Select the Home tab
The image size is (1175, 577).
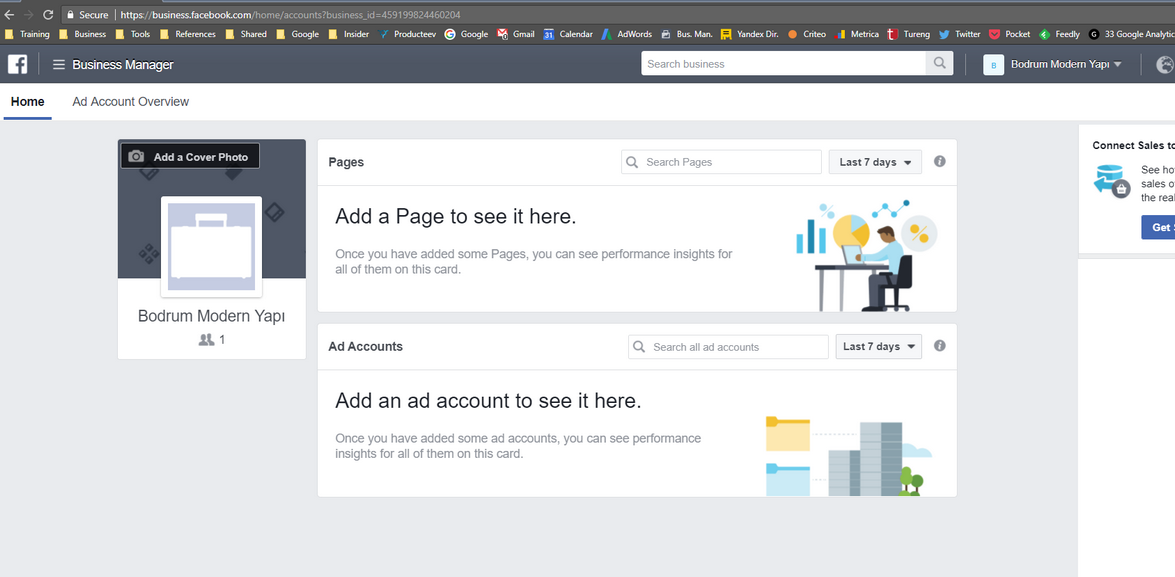coord(28,102)
